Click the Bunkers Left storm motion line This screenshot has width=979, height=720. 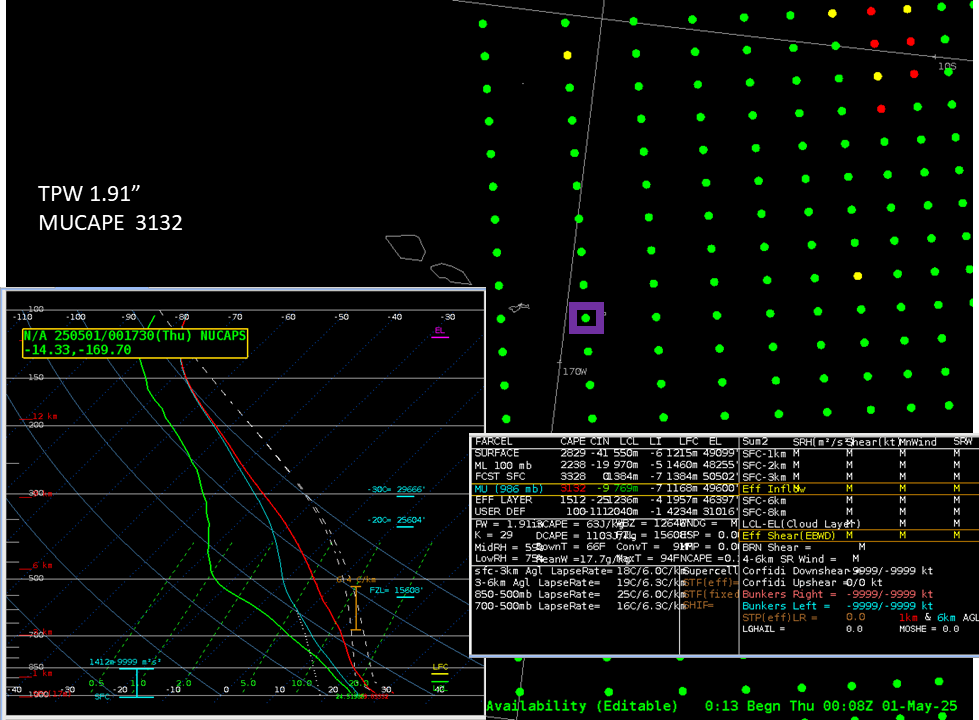tap(837, 606)
